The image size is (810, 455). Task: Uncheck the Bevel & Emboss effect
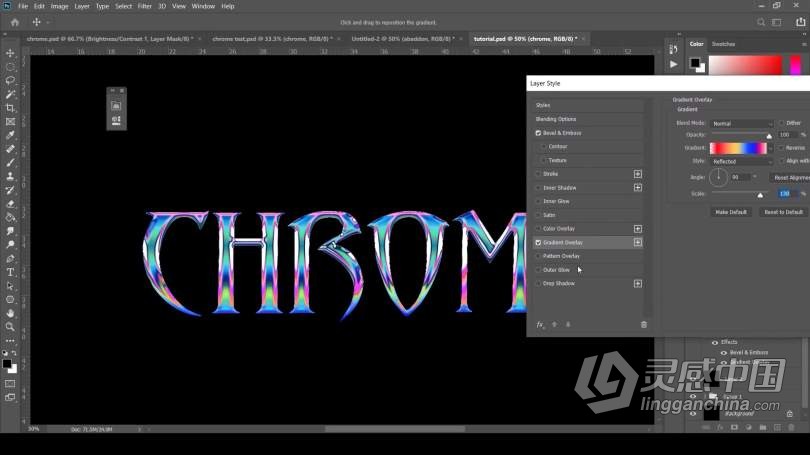pos(538,133)
